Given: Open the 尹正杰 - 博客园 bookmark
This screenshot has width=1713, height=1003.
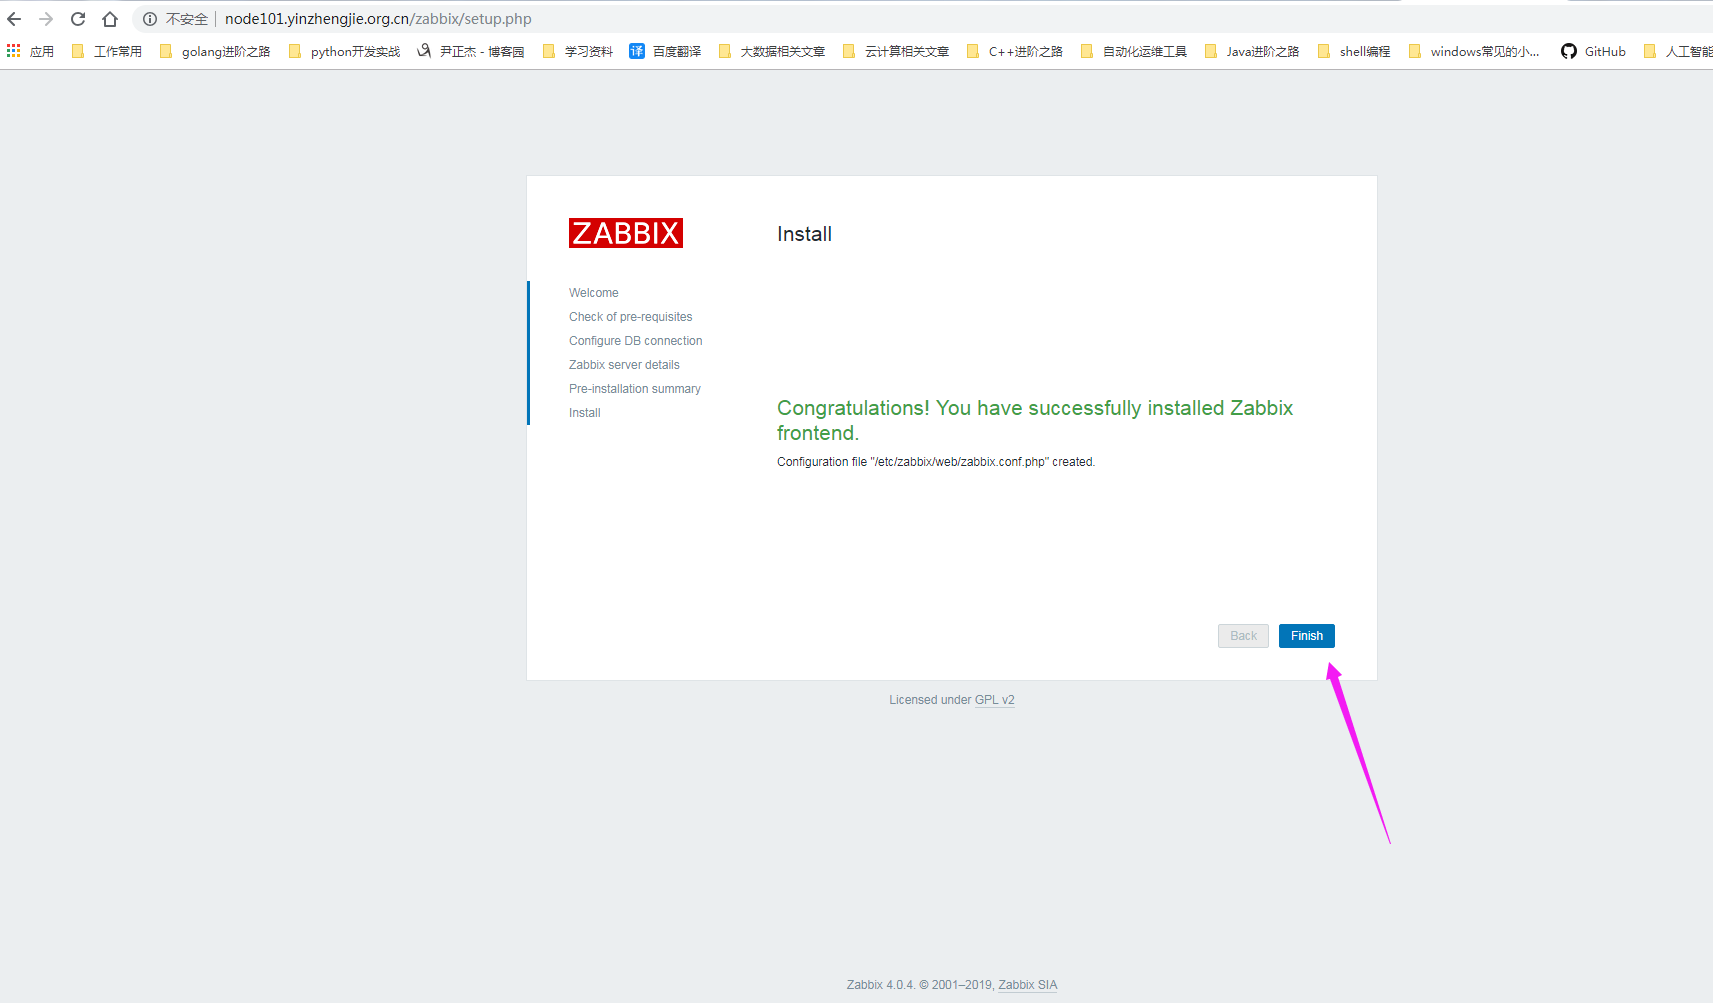Looking at the screenshot, I should point(471,51).
